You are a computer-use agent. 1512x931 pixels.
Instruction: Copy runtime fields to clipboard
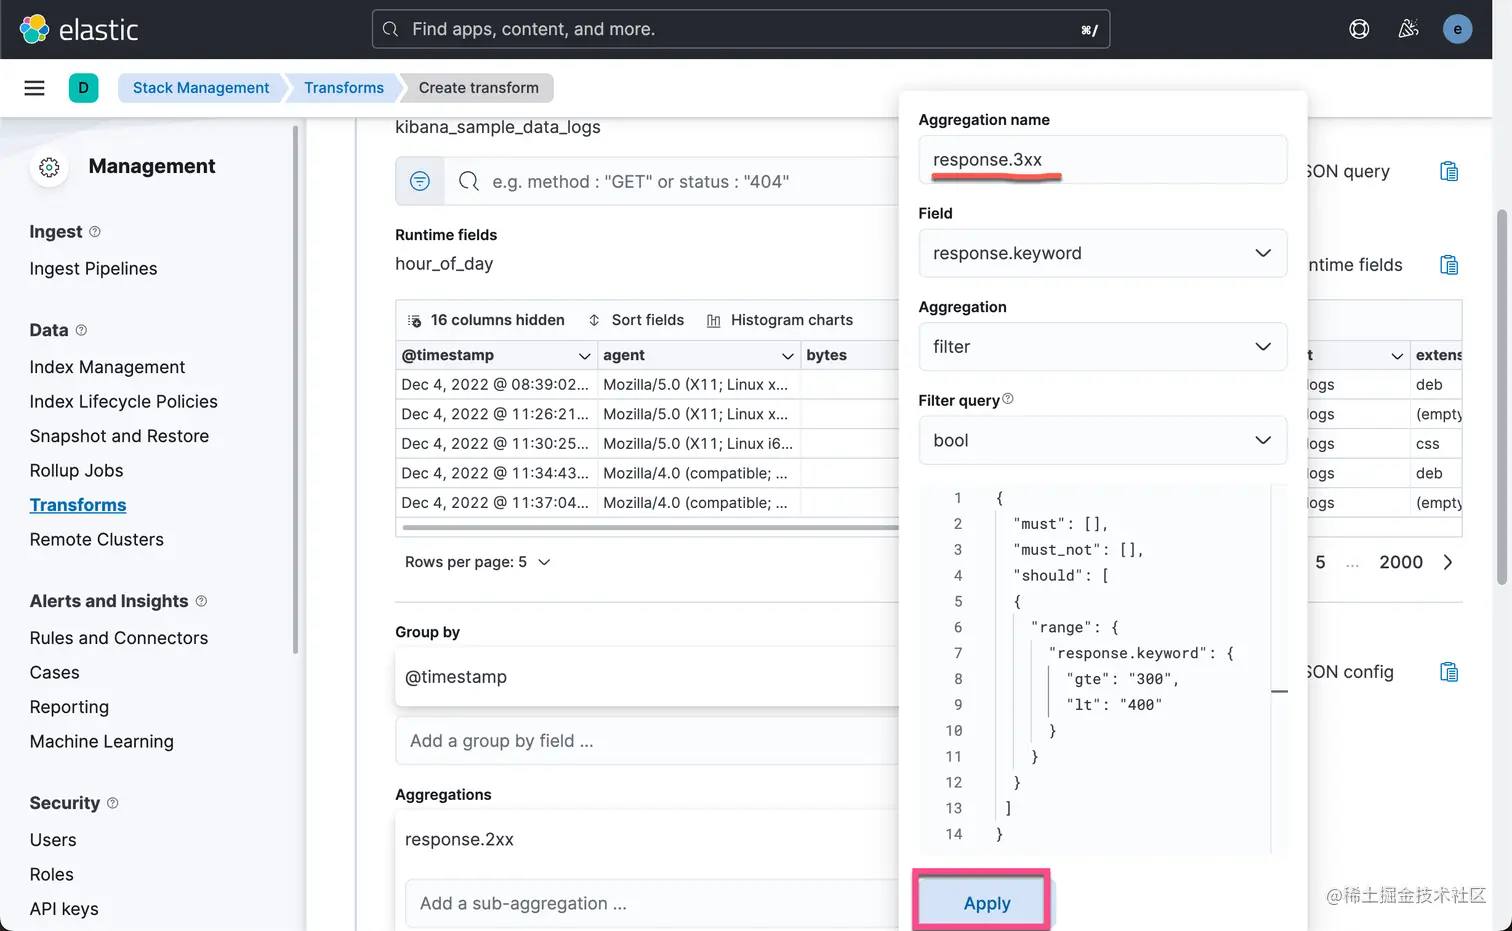1448,265
